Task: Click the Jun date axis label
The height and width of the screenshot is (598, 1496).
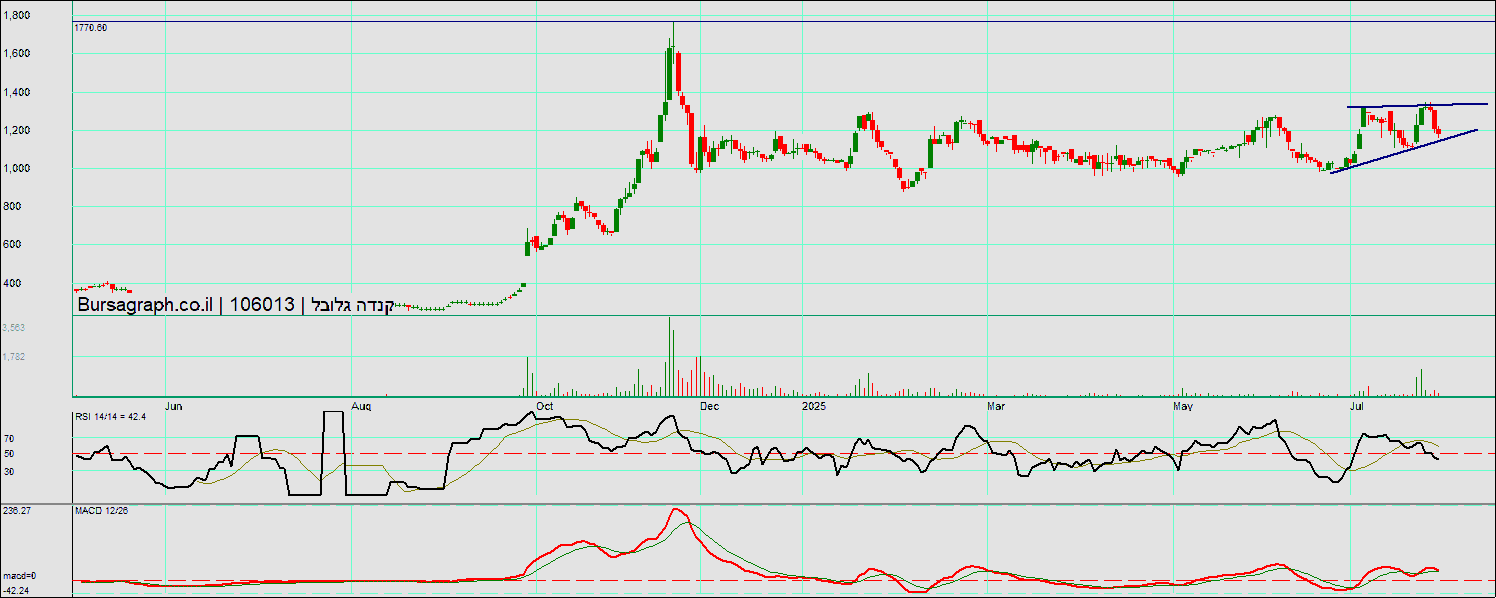Action: click(174, 406)
